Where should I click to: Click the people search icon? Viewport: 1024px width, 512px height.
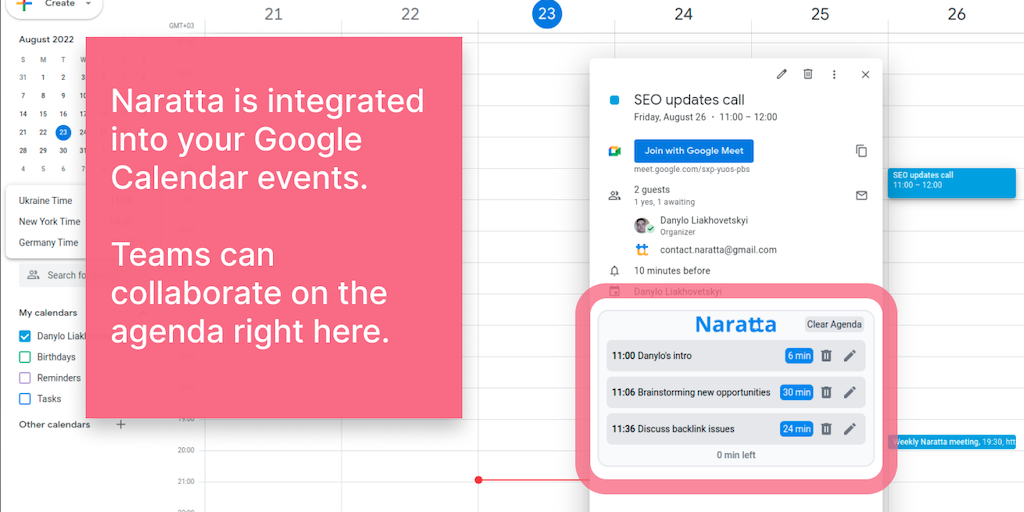tap(33, 275)
